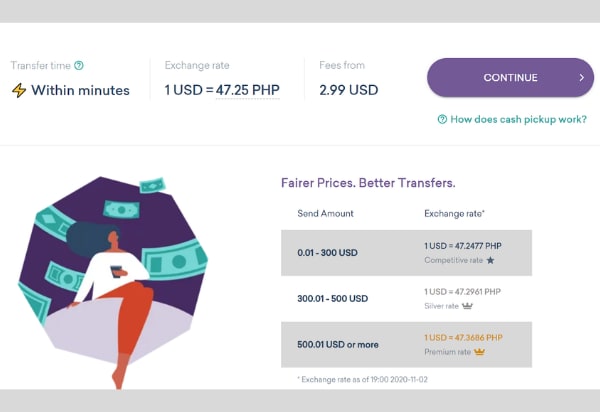Screen dimensions: 600x412
Task: Click the 2.99 USD fee amount
Action: point(348,90)
